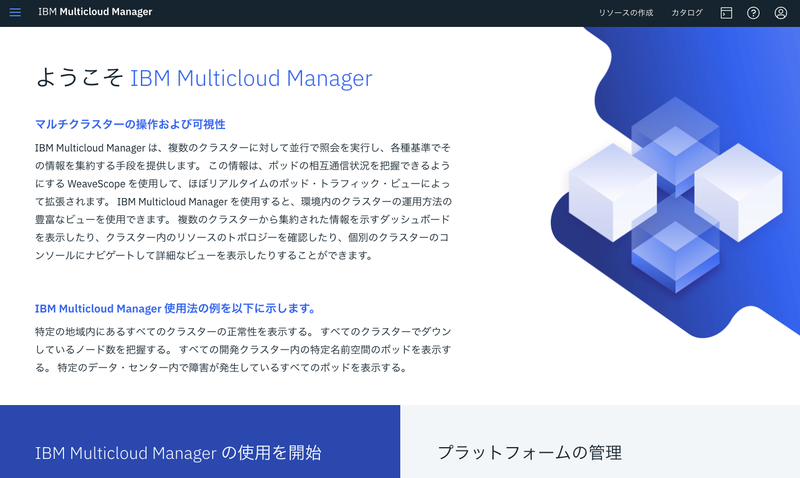Open カタログ from the header
This screenshot has width=800, height=478.
click(687, 13)
